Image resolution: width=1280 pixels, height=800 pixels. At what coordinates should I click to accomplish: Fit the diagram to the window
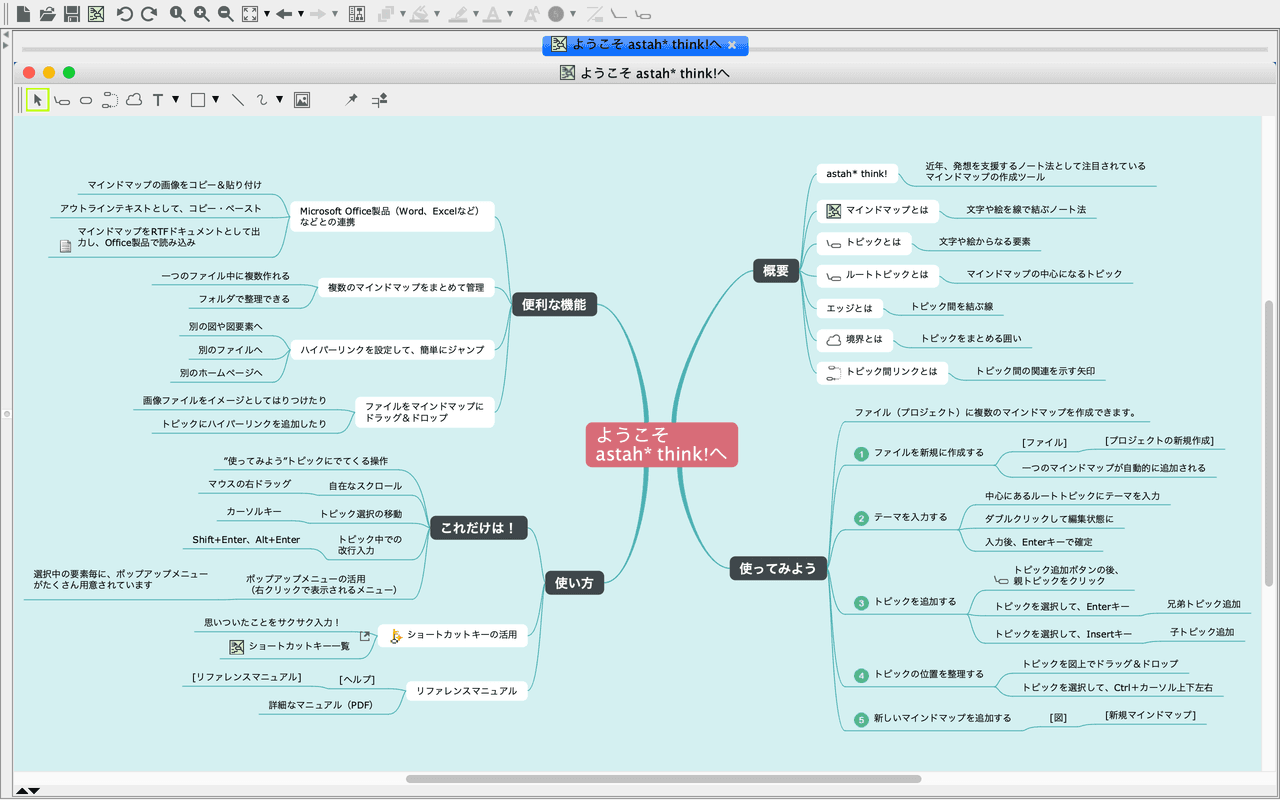251,14
